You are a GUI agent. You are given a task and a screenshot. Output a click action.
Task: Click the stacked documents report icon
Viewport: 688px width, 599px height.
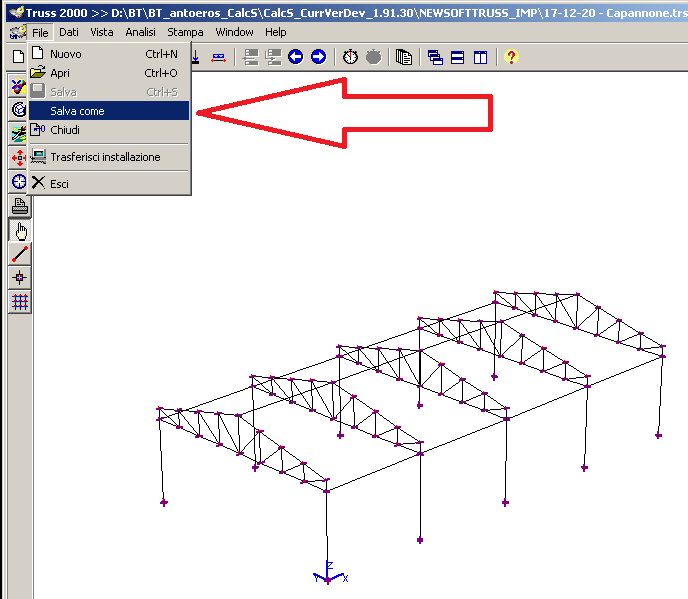(x=404, y=57)
